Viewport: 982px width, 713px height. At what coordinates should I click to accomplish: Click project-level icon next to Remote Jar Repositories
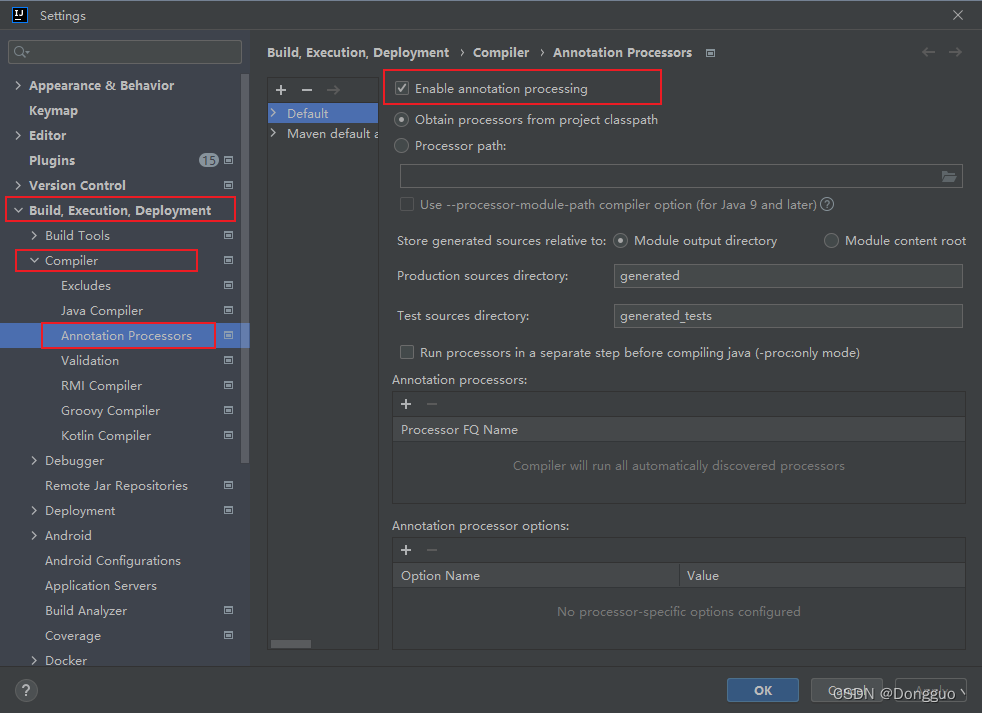pyautogui.click(x=229, y=486)
